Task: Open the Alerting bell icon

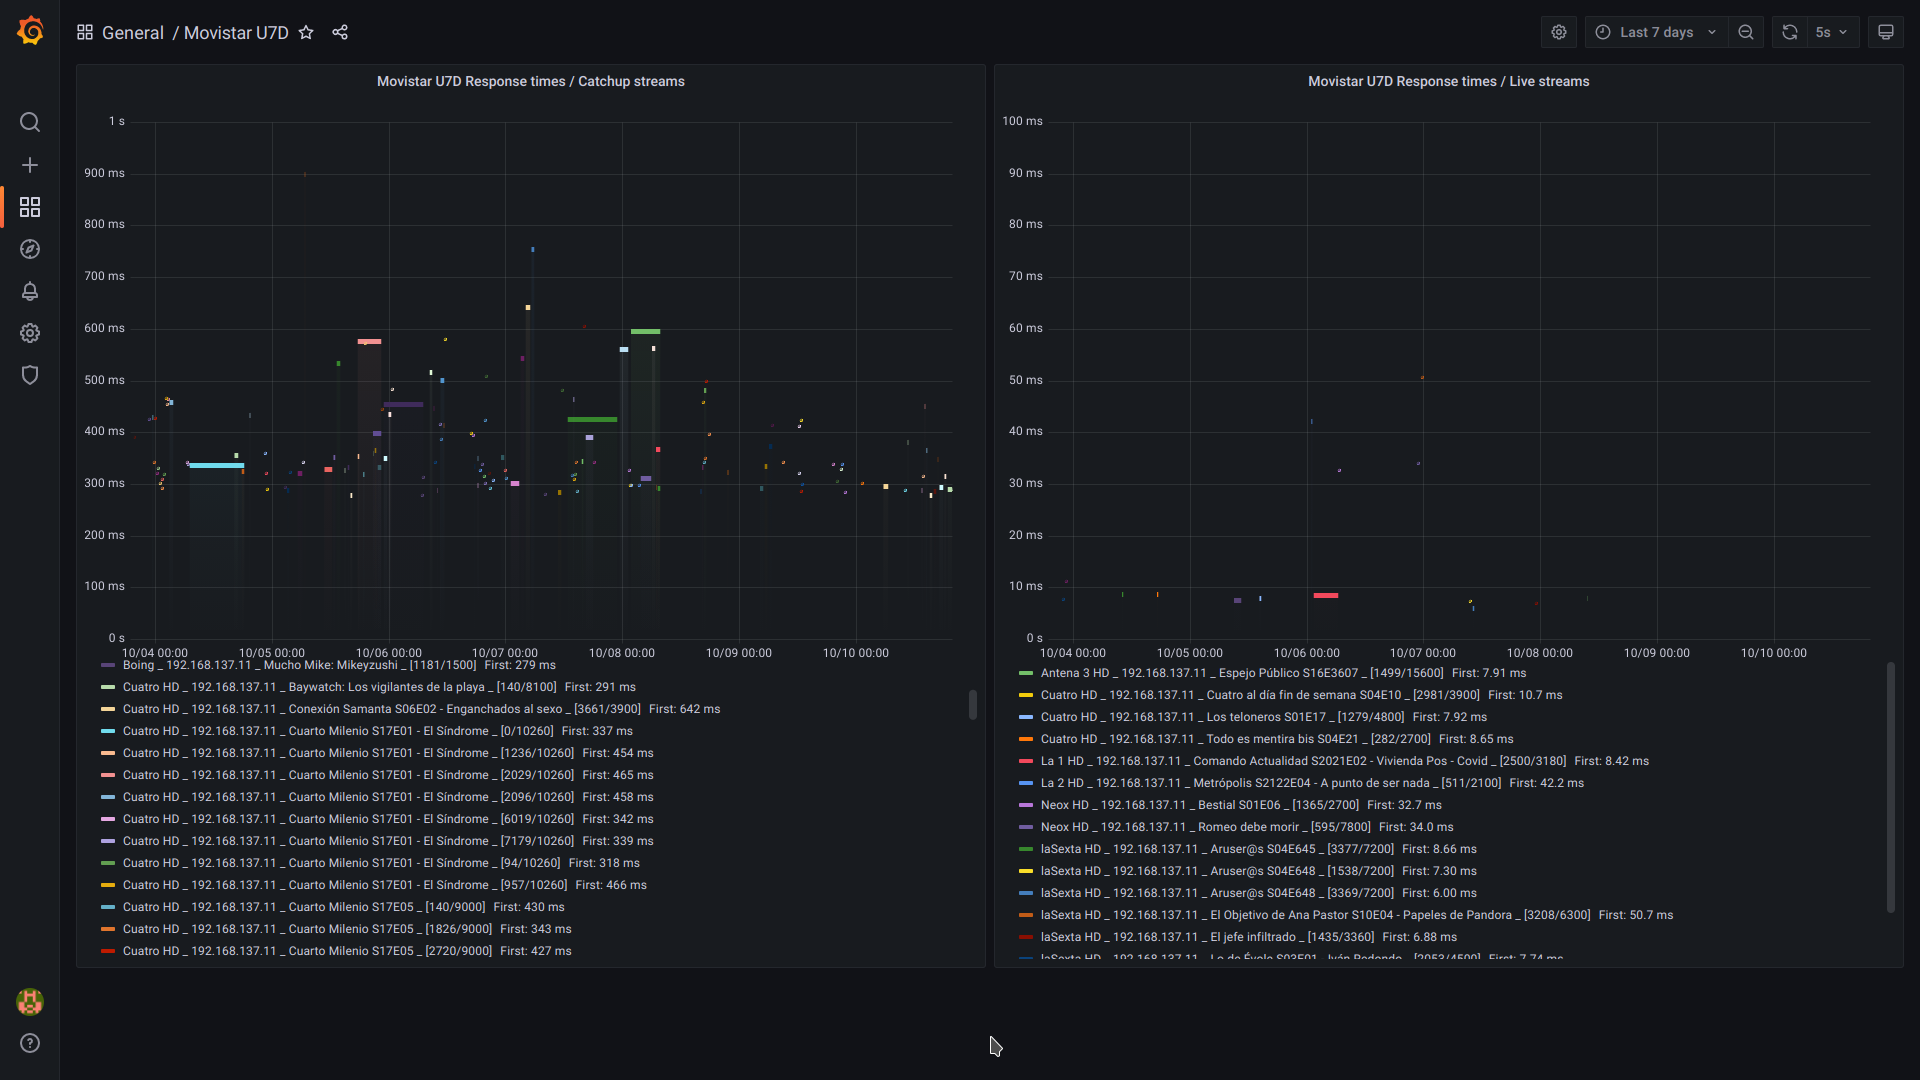Action: (30, 291)
